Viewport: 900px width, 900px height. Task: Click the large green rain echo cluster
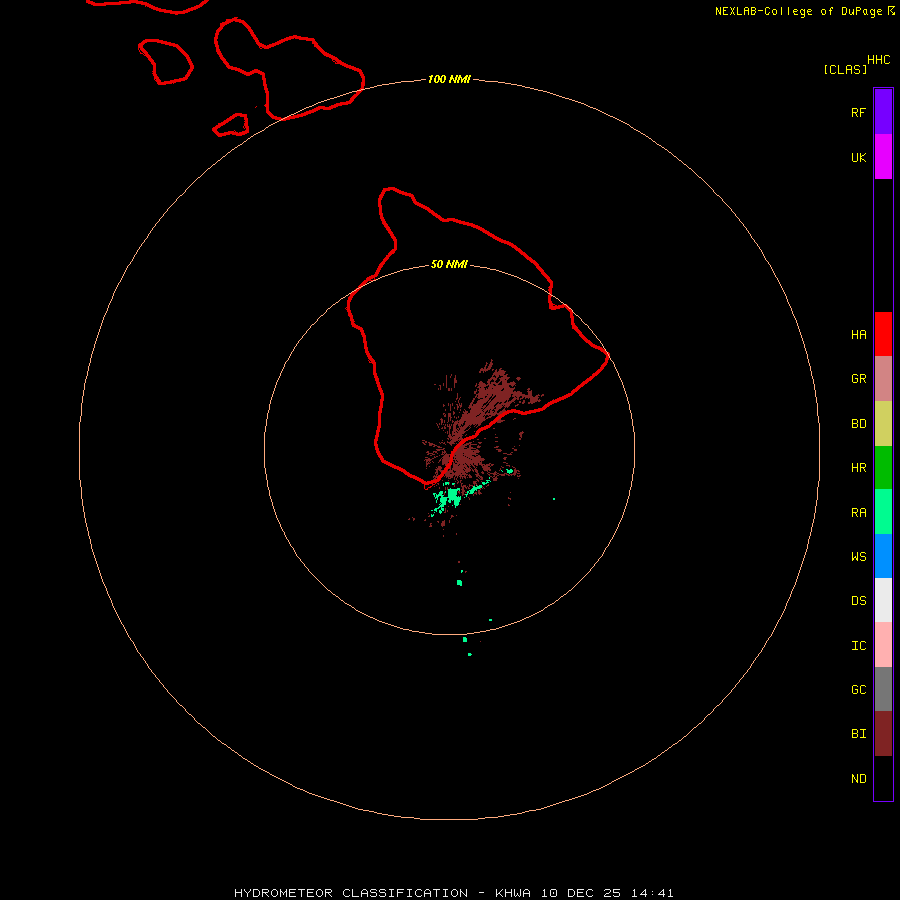coord(448,497)
